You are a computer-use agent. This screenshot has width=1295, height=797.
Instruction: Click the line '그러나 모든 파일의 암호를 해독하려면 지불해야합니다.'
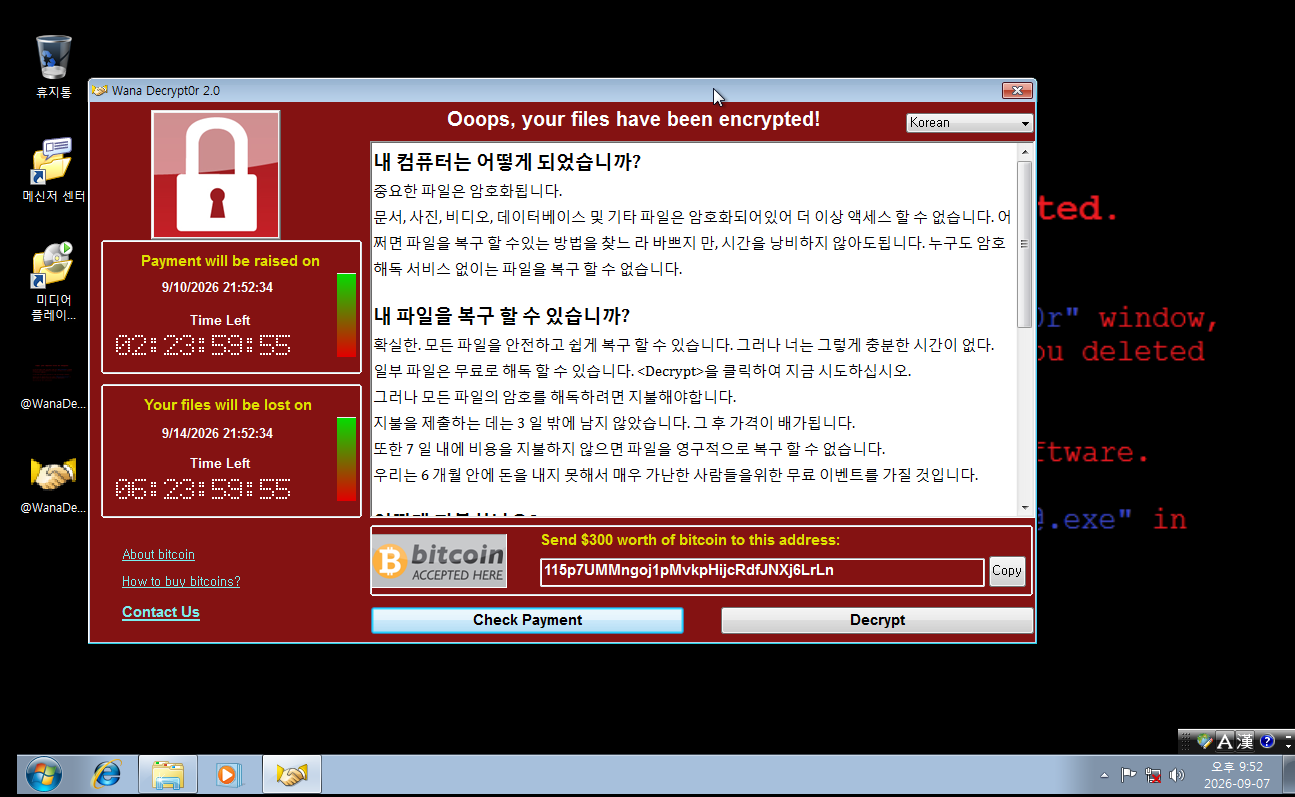coord(555,397)
